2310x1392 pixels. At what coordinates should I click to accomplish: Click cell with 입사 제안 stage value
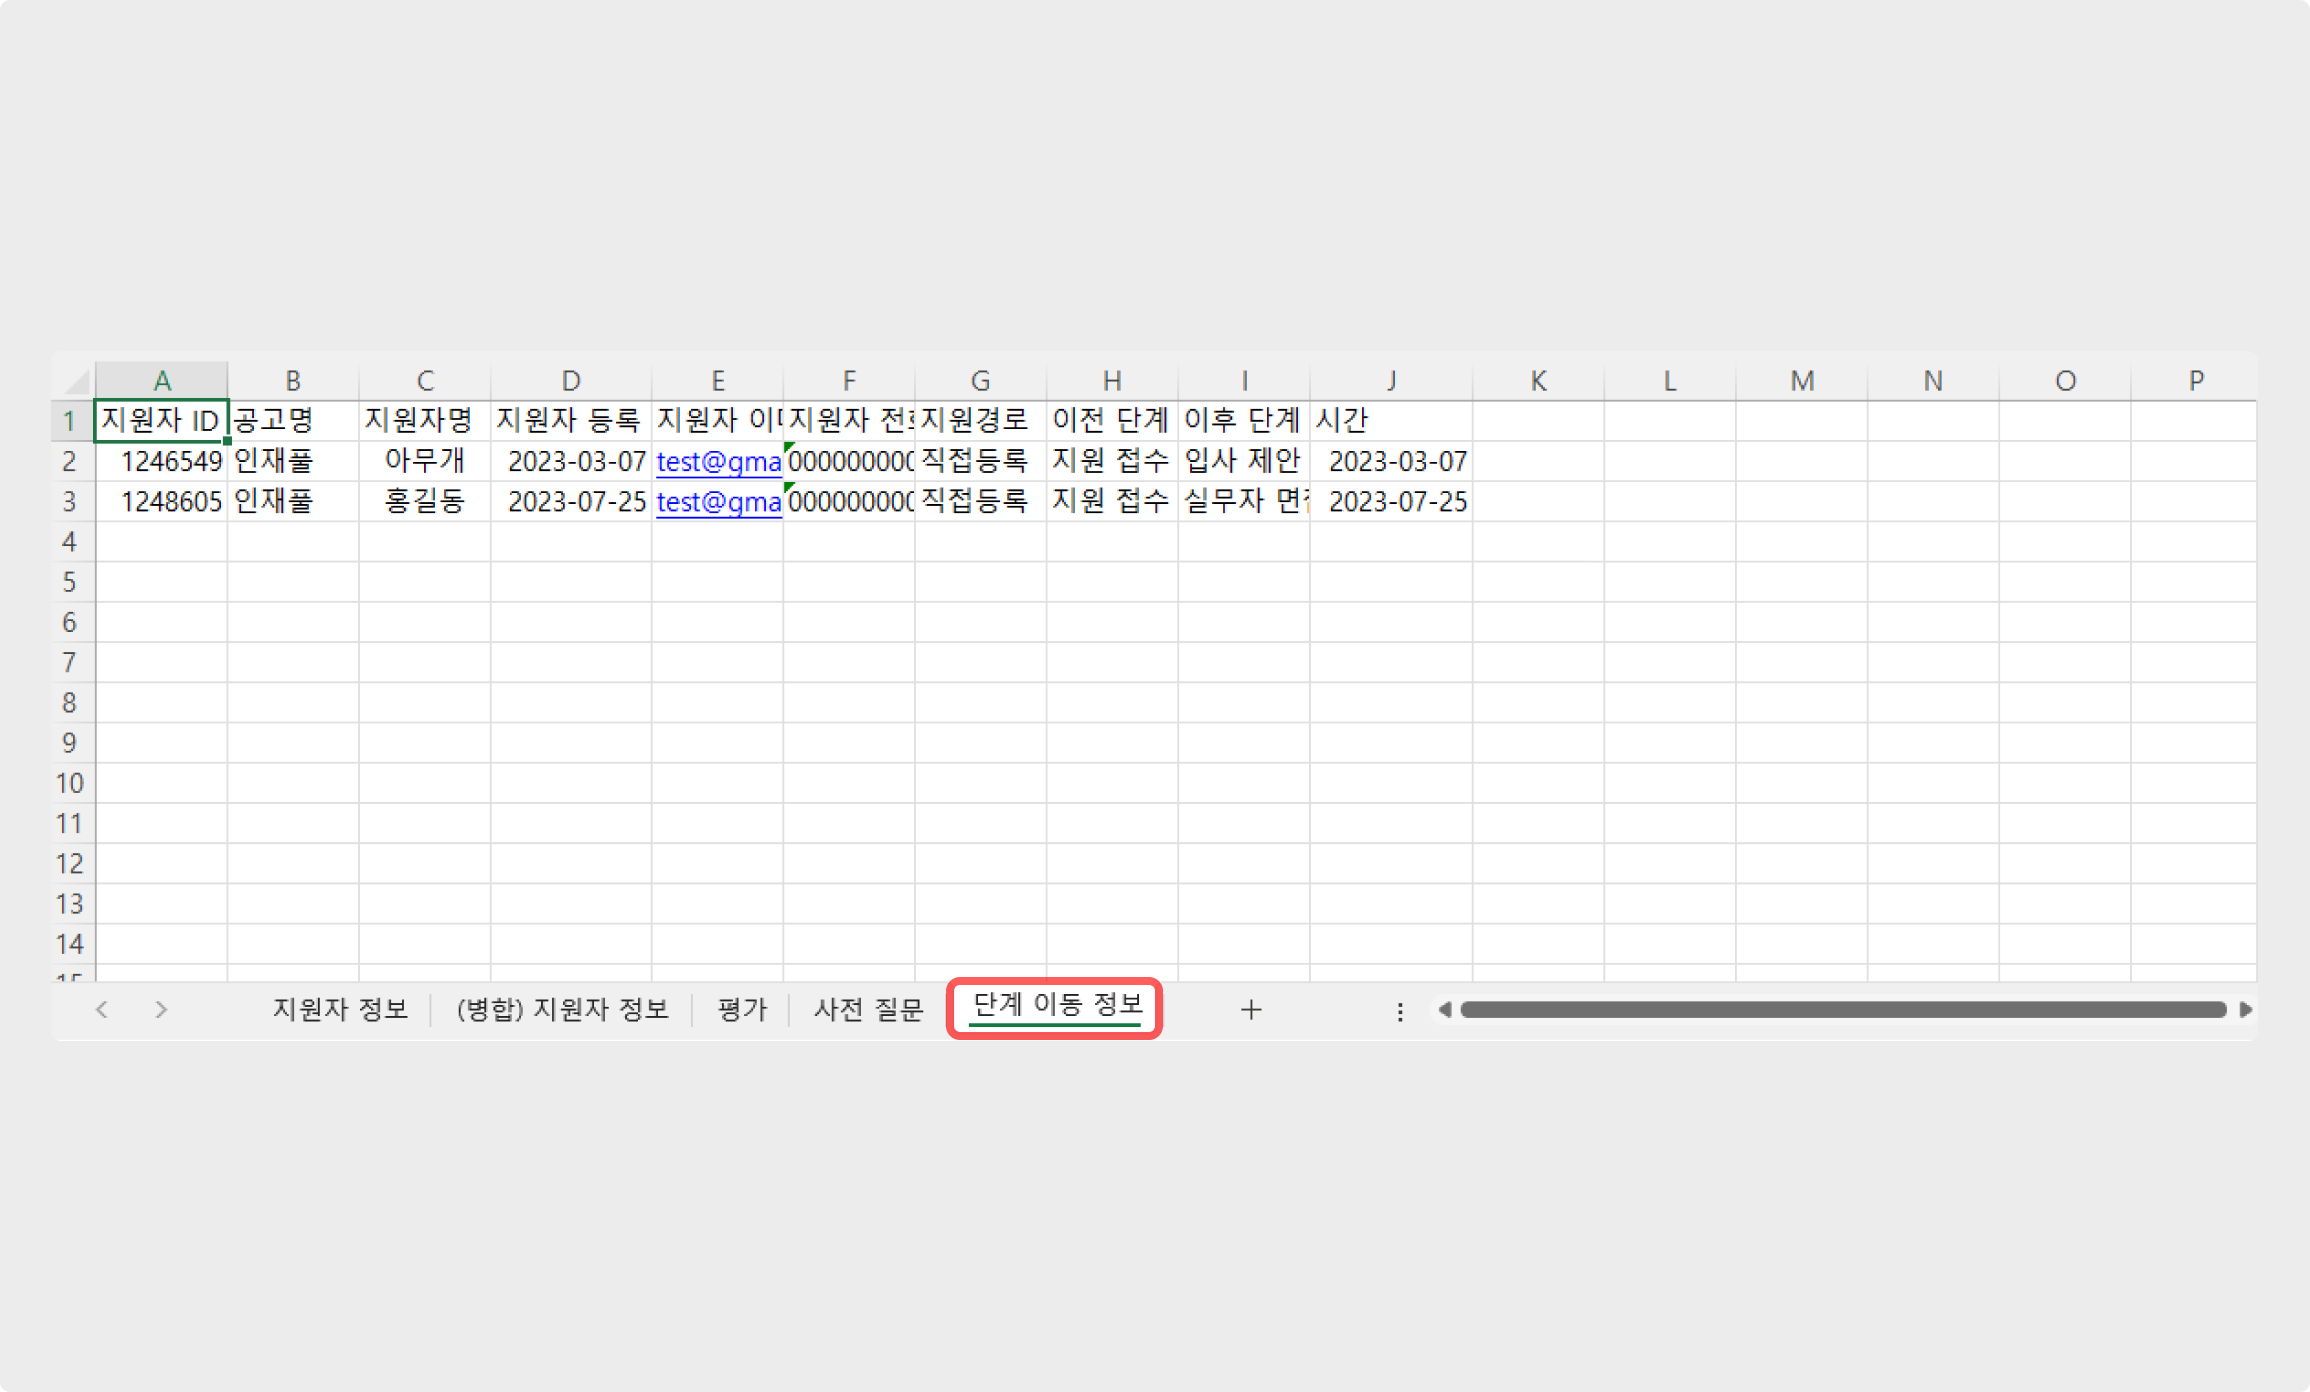point(1242,462)
